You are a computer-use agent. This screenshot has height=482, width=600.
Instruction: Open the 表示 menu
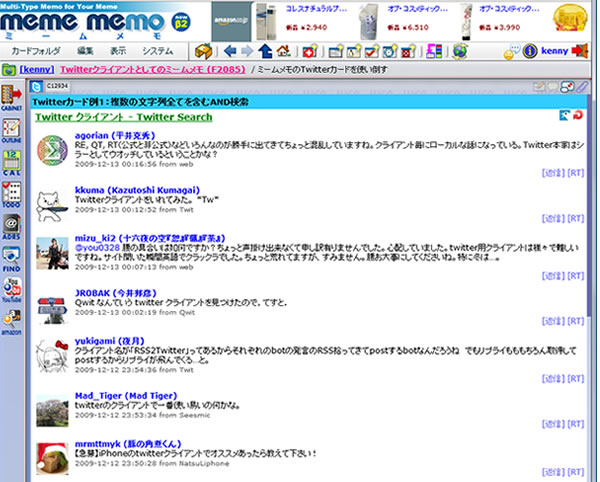118,51
